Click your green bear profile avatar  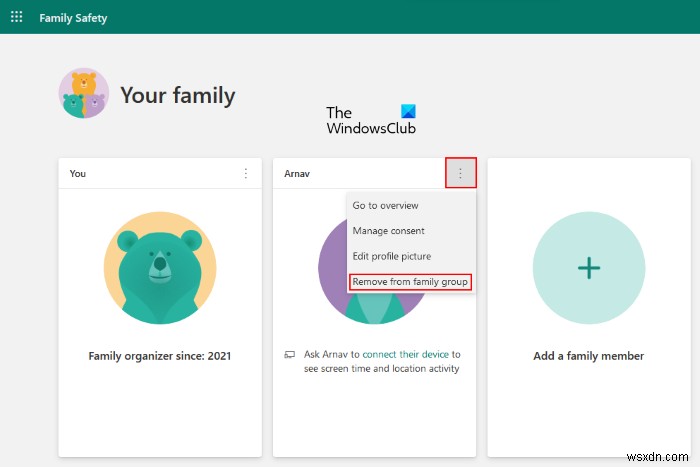point(160,268)
